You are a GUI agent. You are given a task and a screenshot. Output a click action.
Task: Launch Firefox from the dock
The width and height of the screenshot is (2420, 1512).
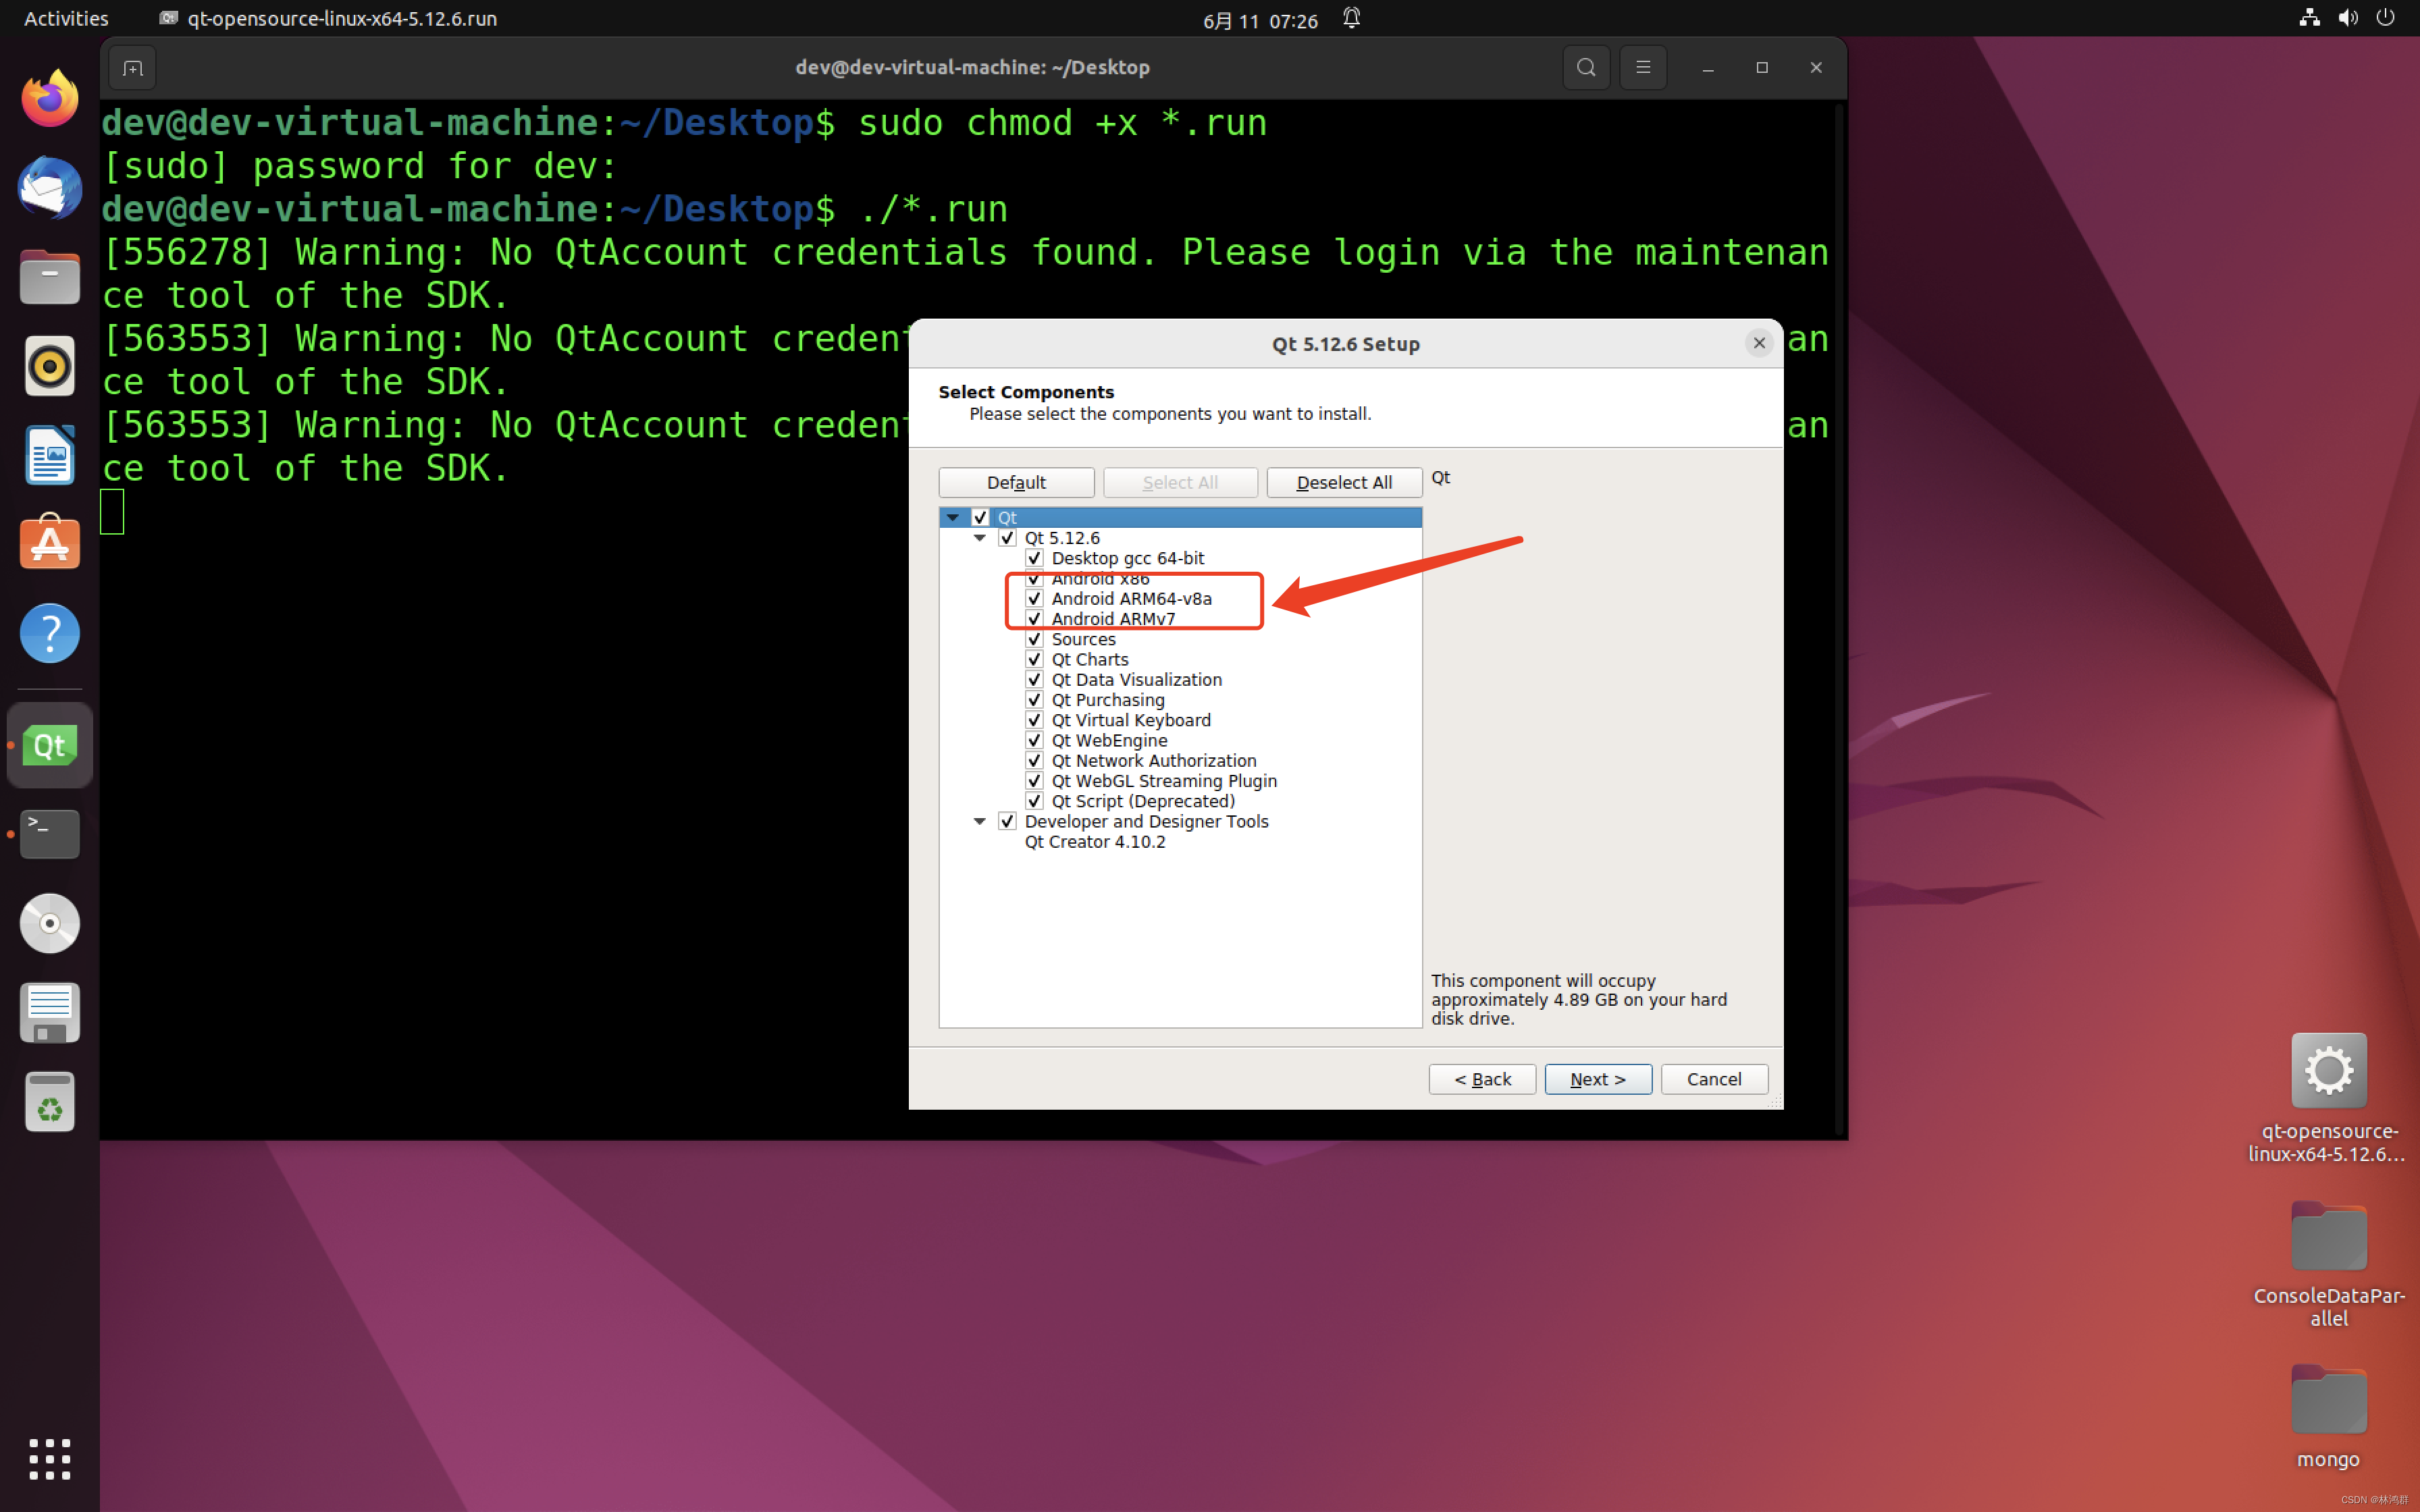pos(49,99)
